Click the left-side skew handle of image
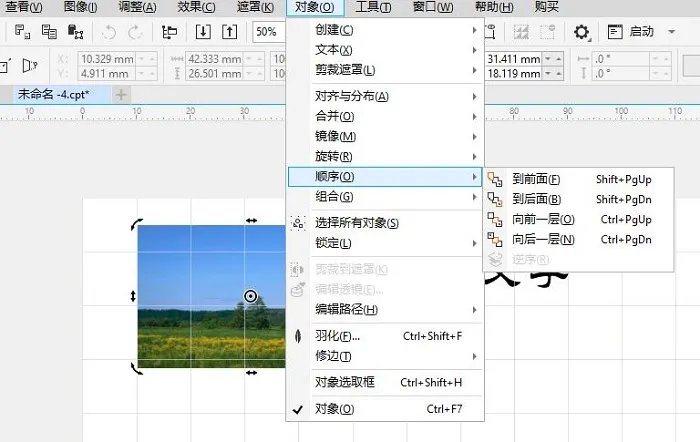Viewport: 700px width, 442px height. coord(133,296)
